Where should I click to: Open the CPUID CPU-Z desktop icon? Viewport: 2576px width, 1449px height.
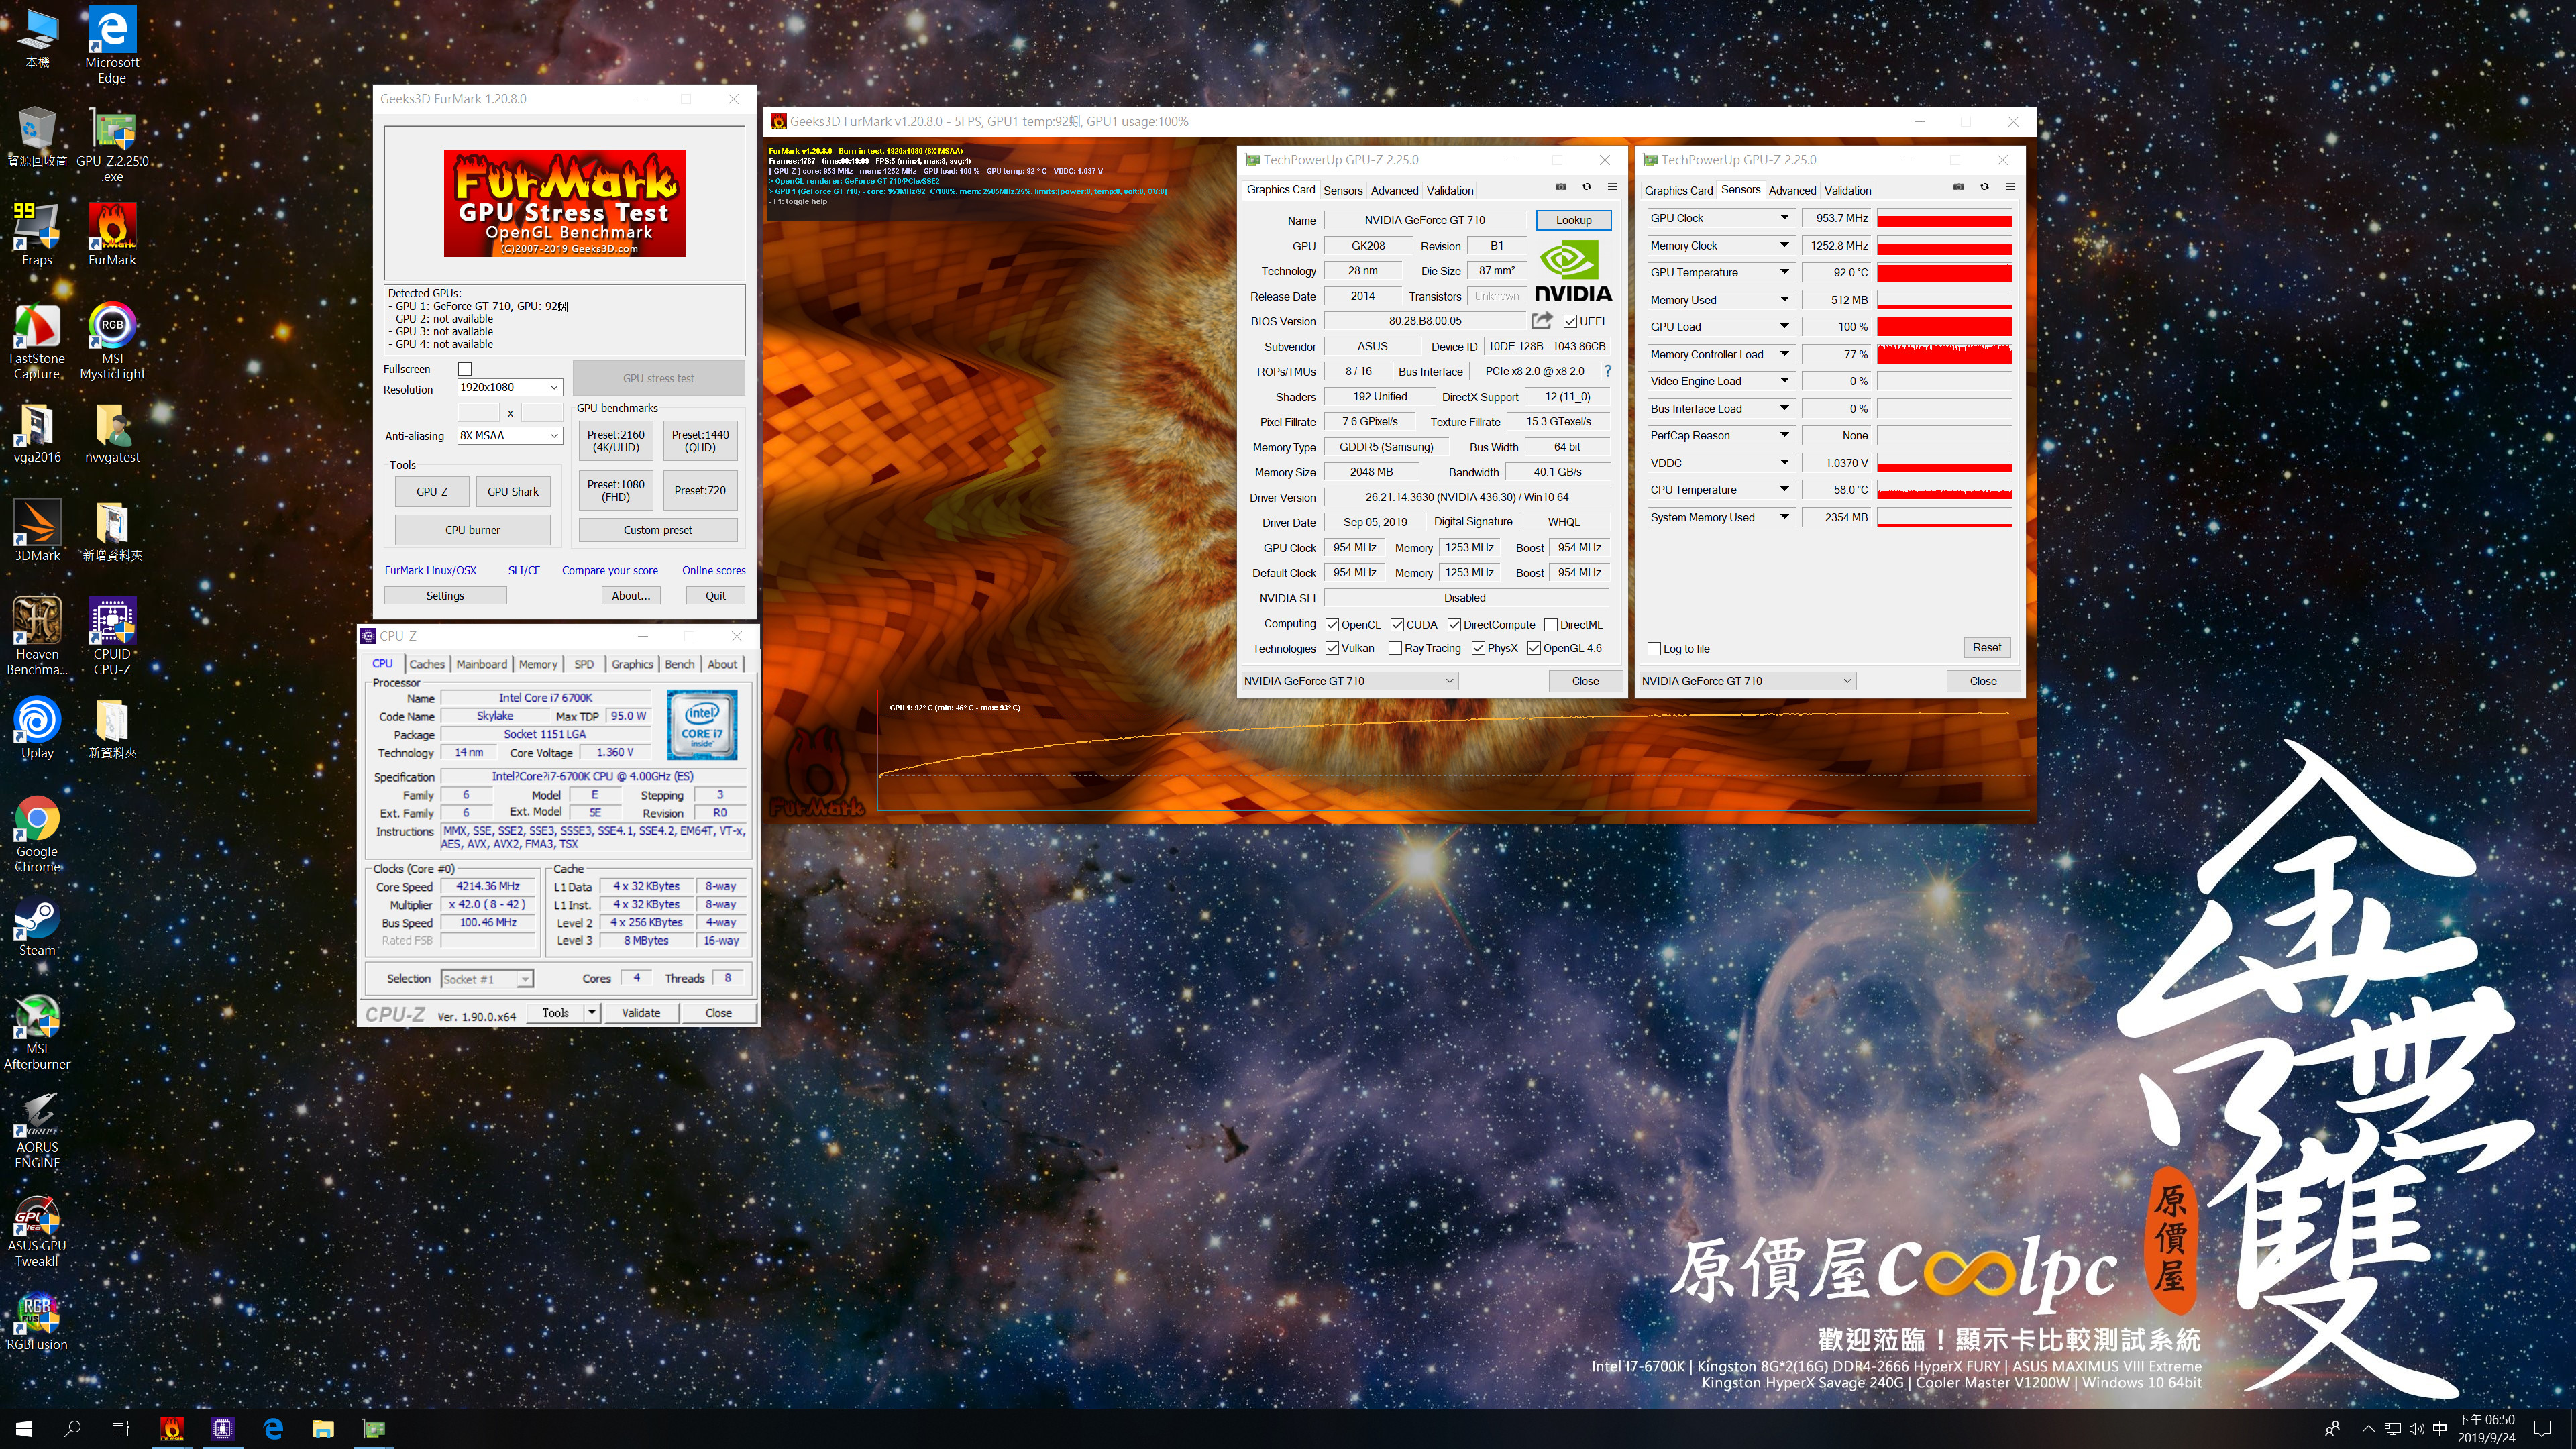point(112,636)
